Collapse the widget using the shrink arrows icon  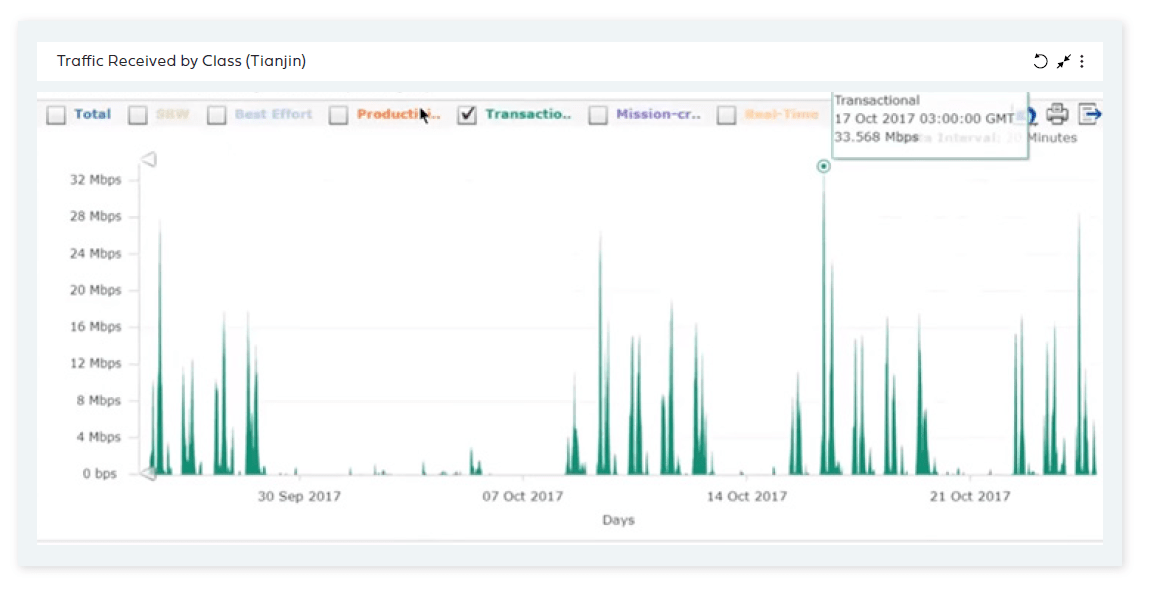click(1063, 61)
